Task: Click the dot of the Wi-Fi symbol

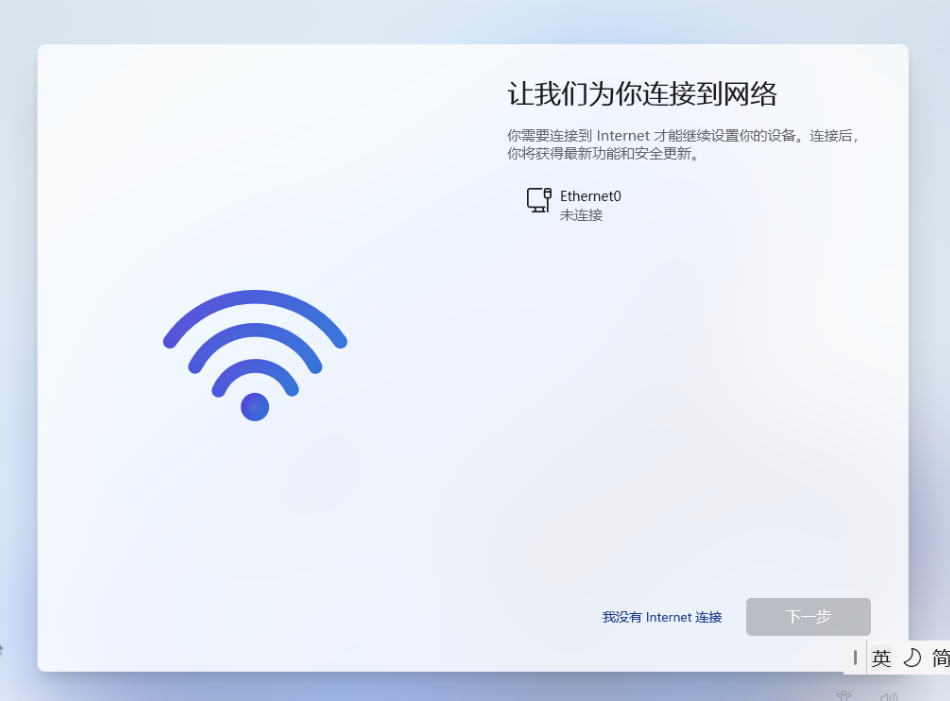Action: coord(255,407)
